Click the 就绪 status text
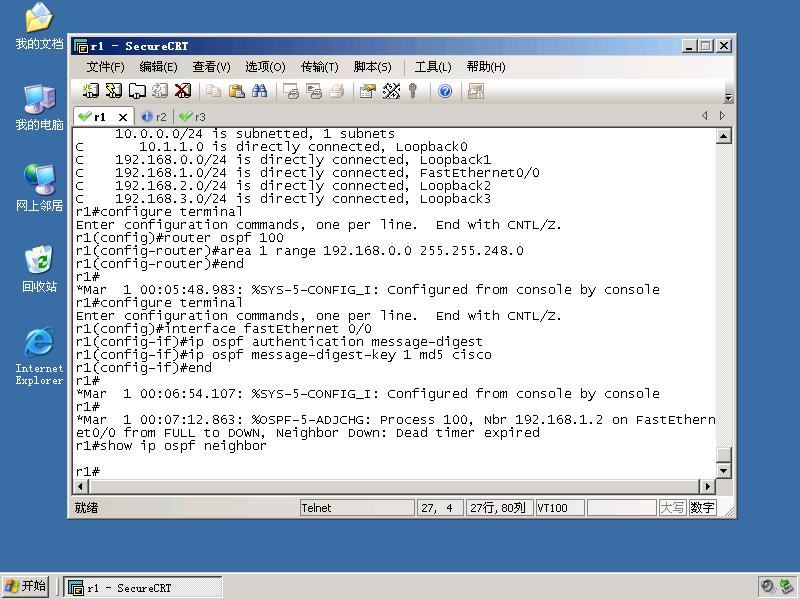Screen dimensions: 800x600 pyautogui.click(x=86, y=508)
